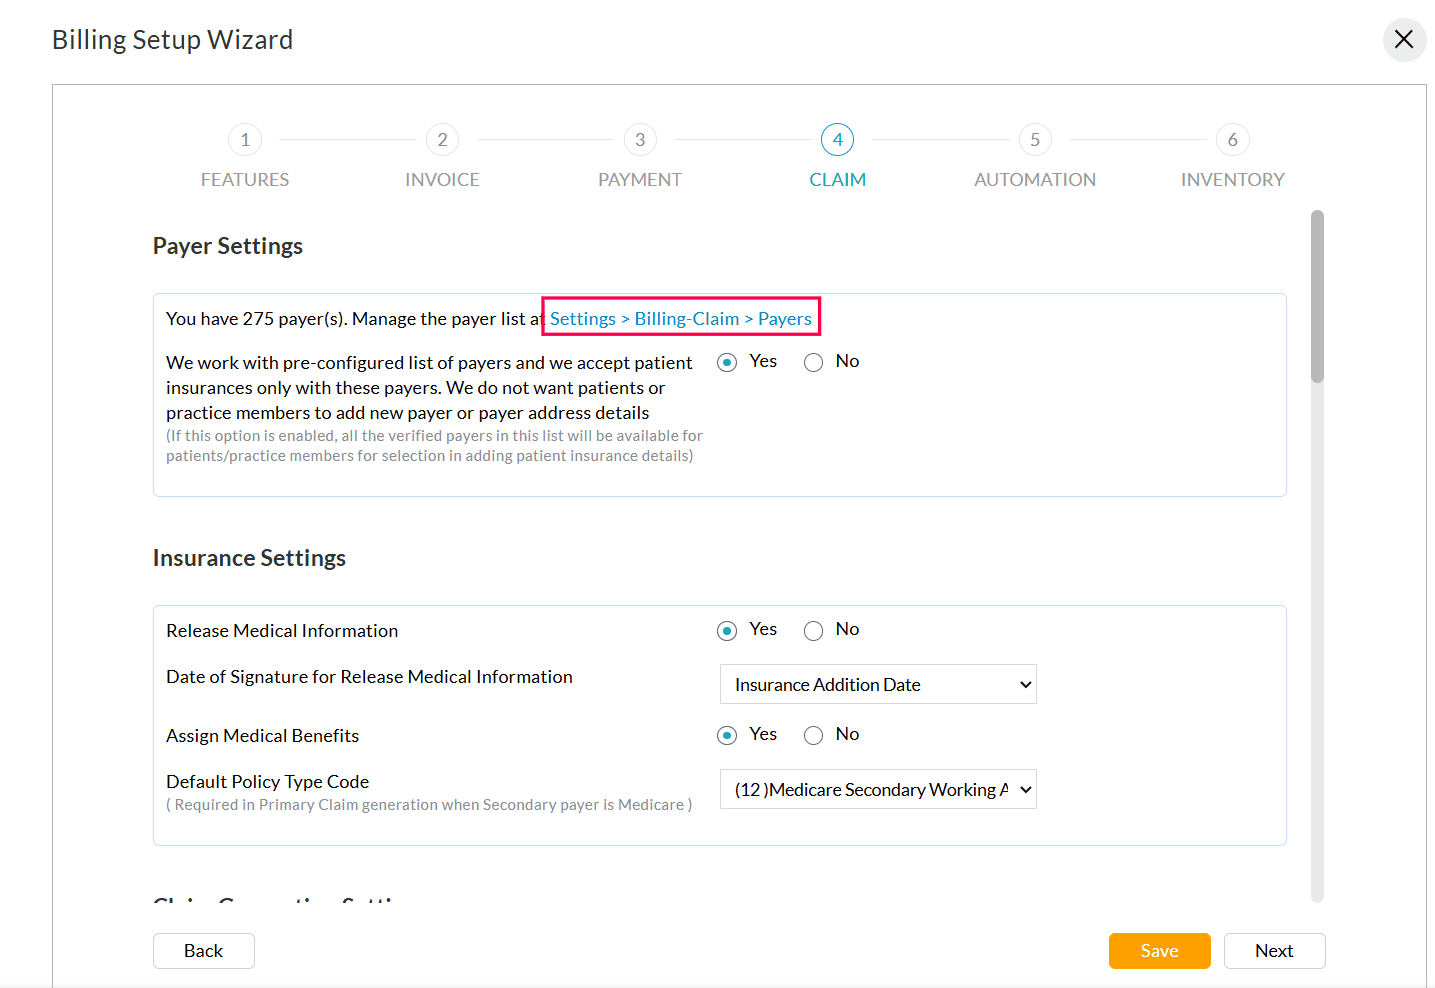The image size is (1435, 988).
Task: Close the Billing Setup Wizard
Action: tap(1404, 40)
